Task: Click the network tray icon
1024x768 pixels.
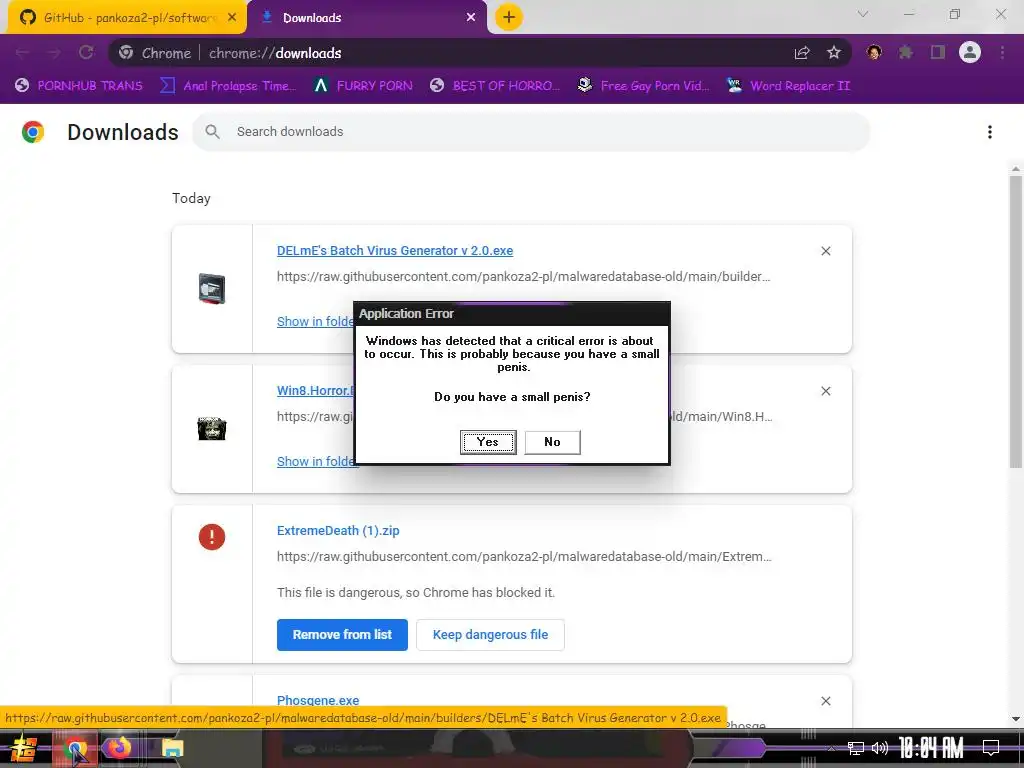Action: click(855, 748)
